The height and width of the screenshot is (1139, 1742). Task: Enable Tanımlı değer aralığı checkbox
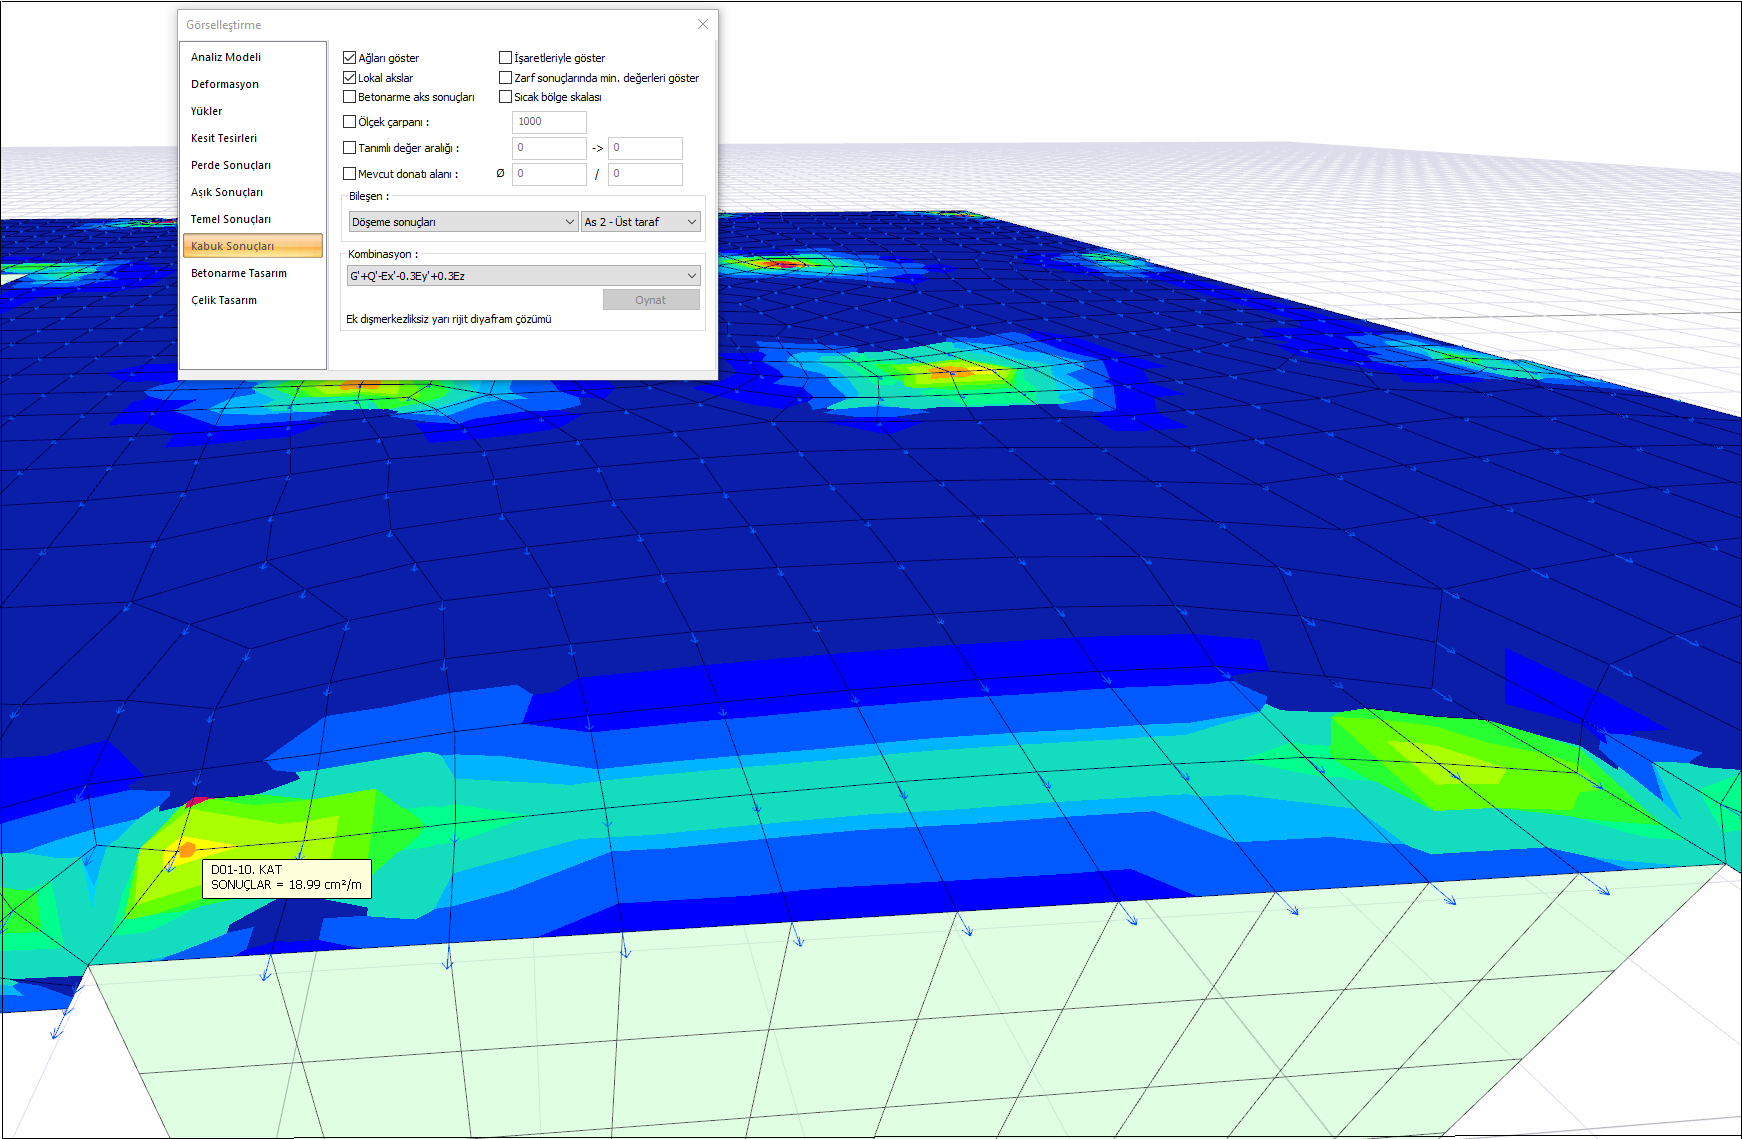(350, 148)
